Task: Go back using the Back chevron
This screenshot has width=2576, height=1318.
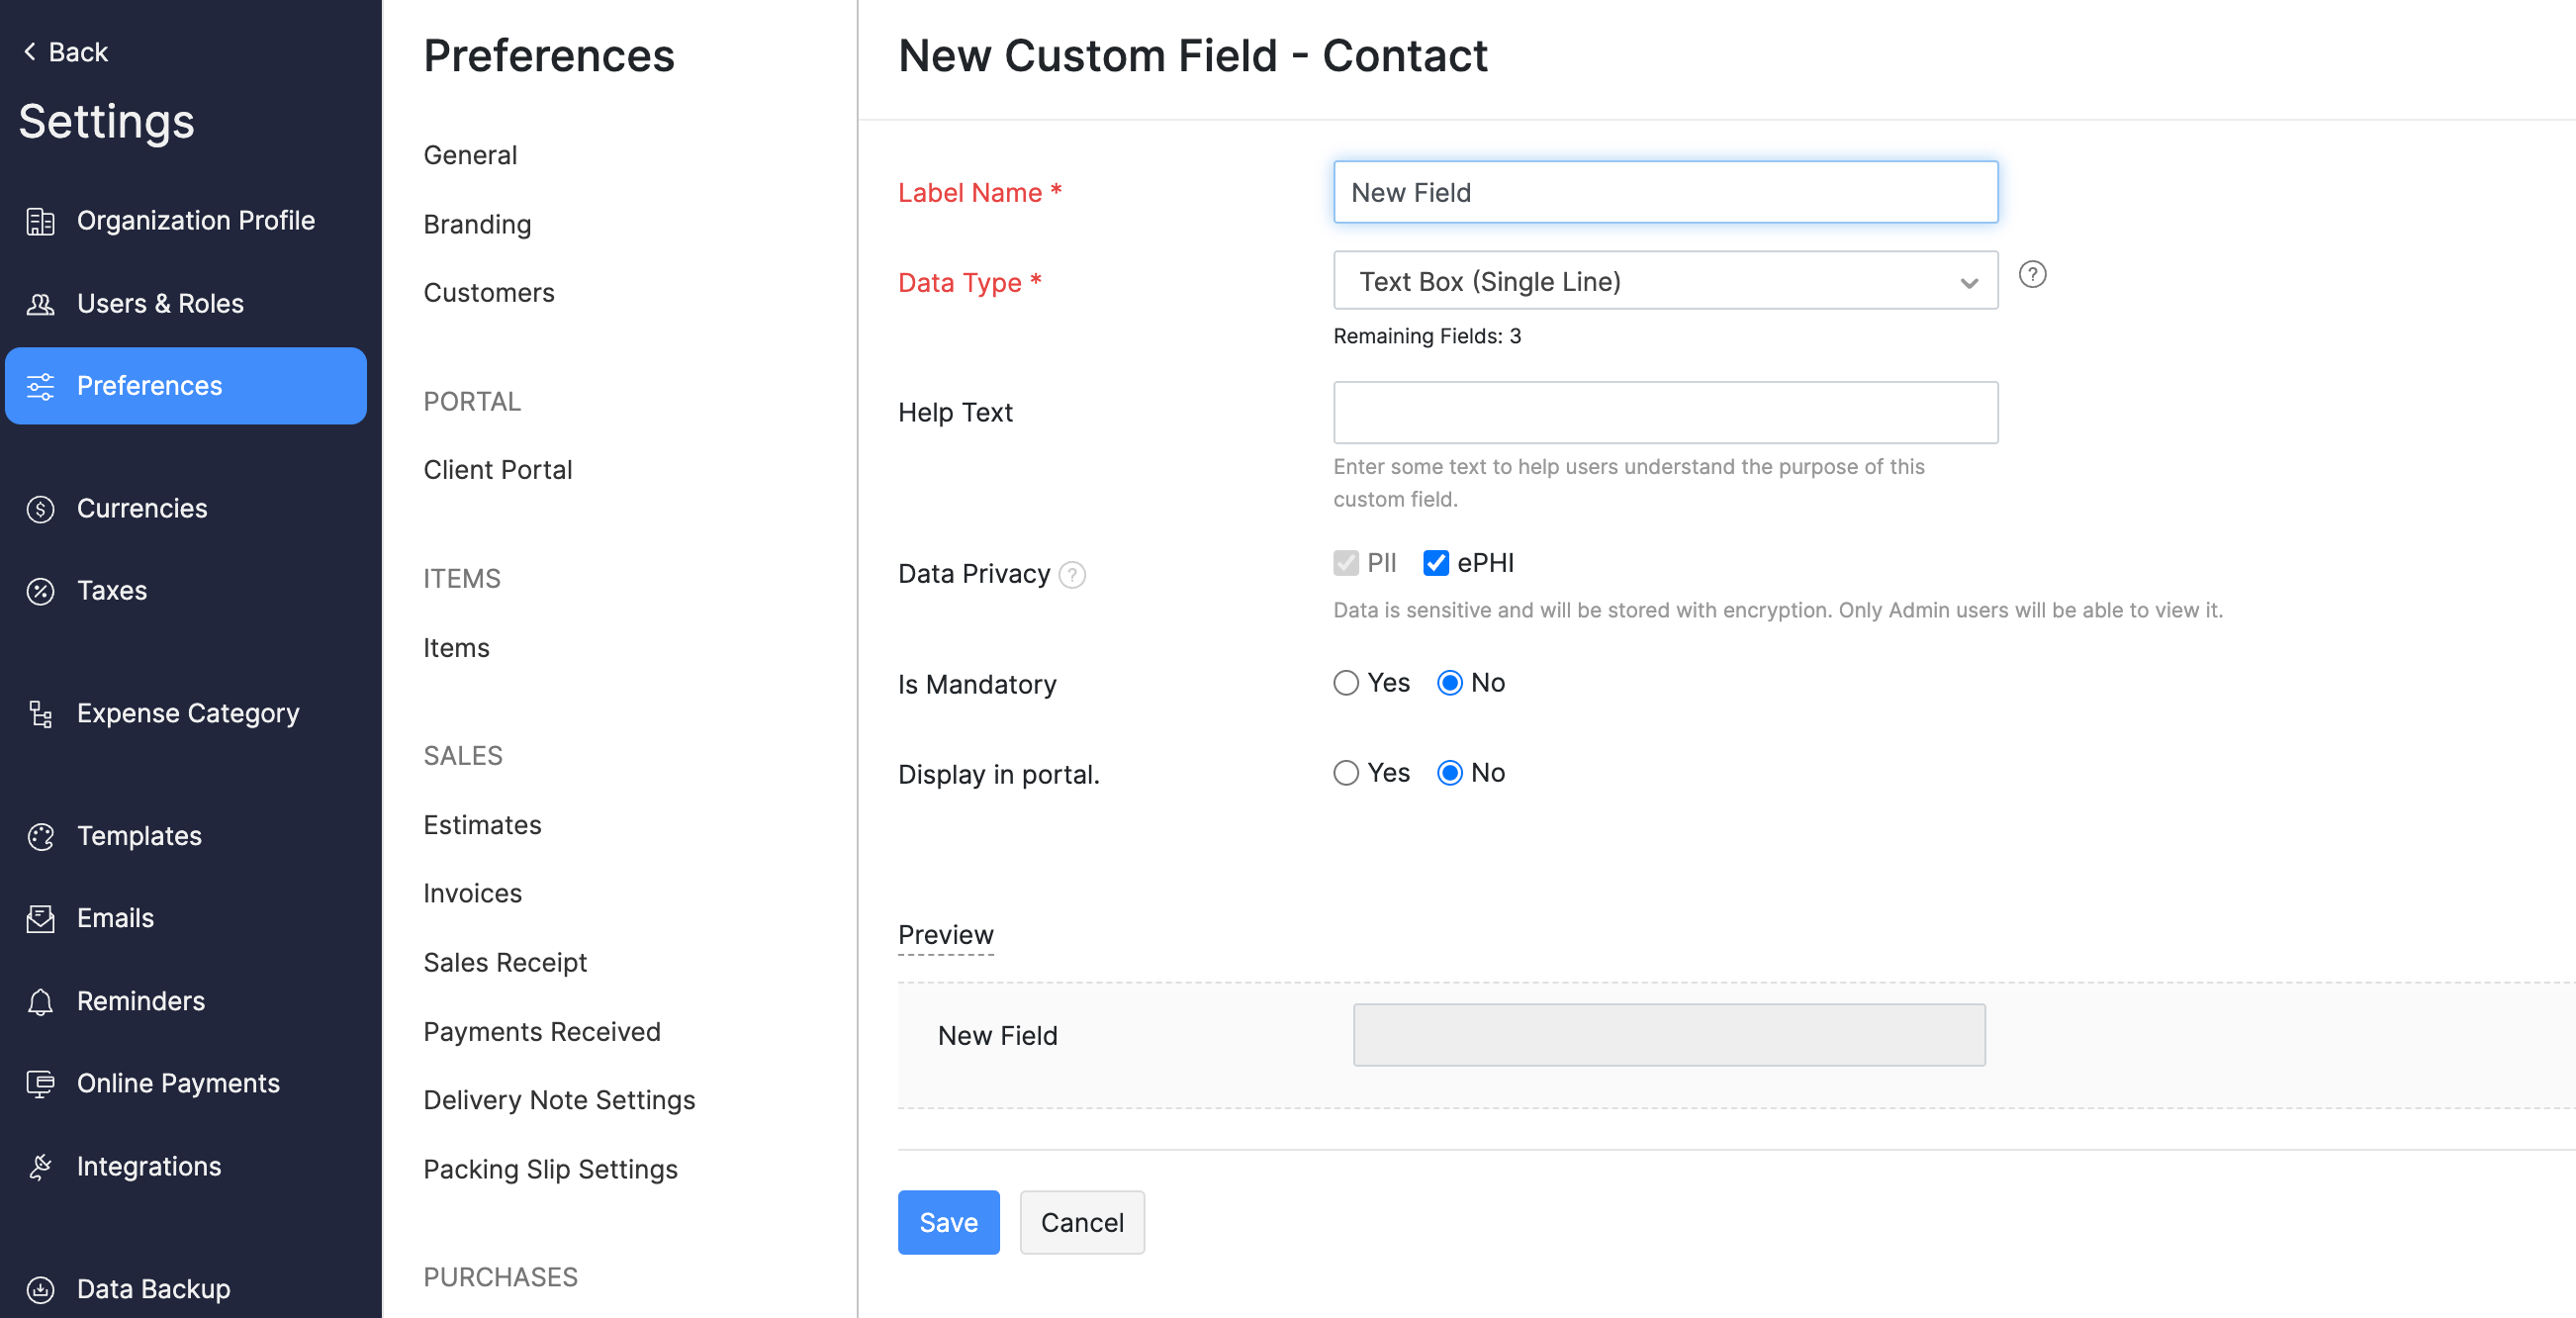Action: 30,51
